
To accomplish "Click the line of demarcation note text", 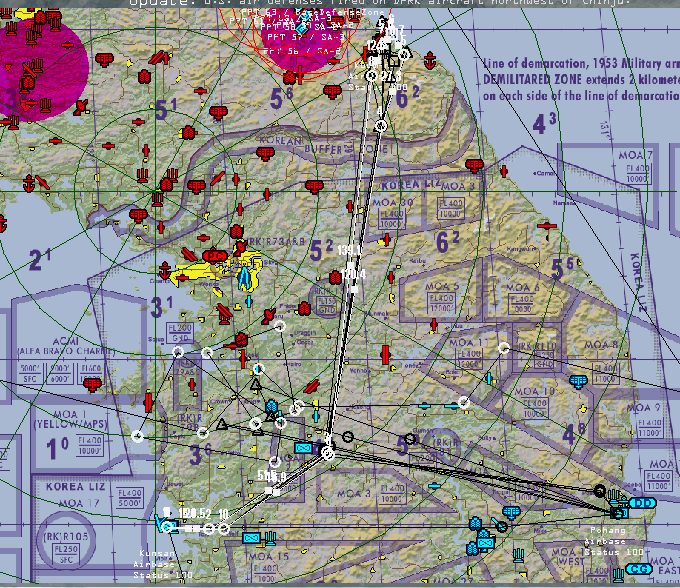I will pos(581,79).
